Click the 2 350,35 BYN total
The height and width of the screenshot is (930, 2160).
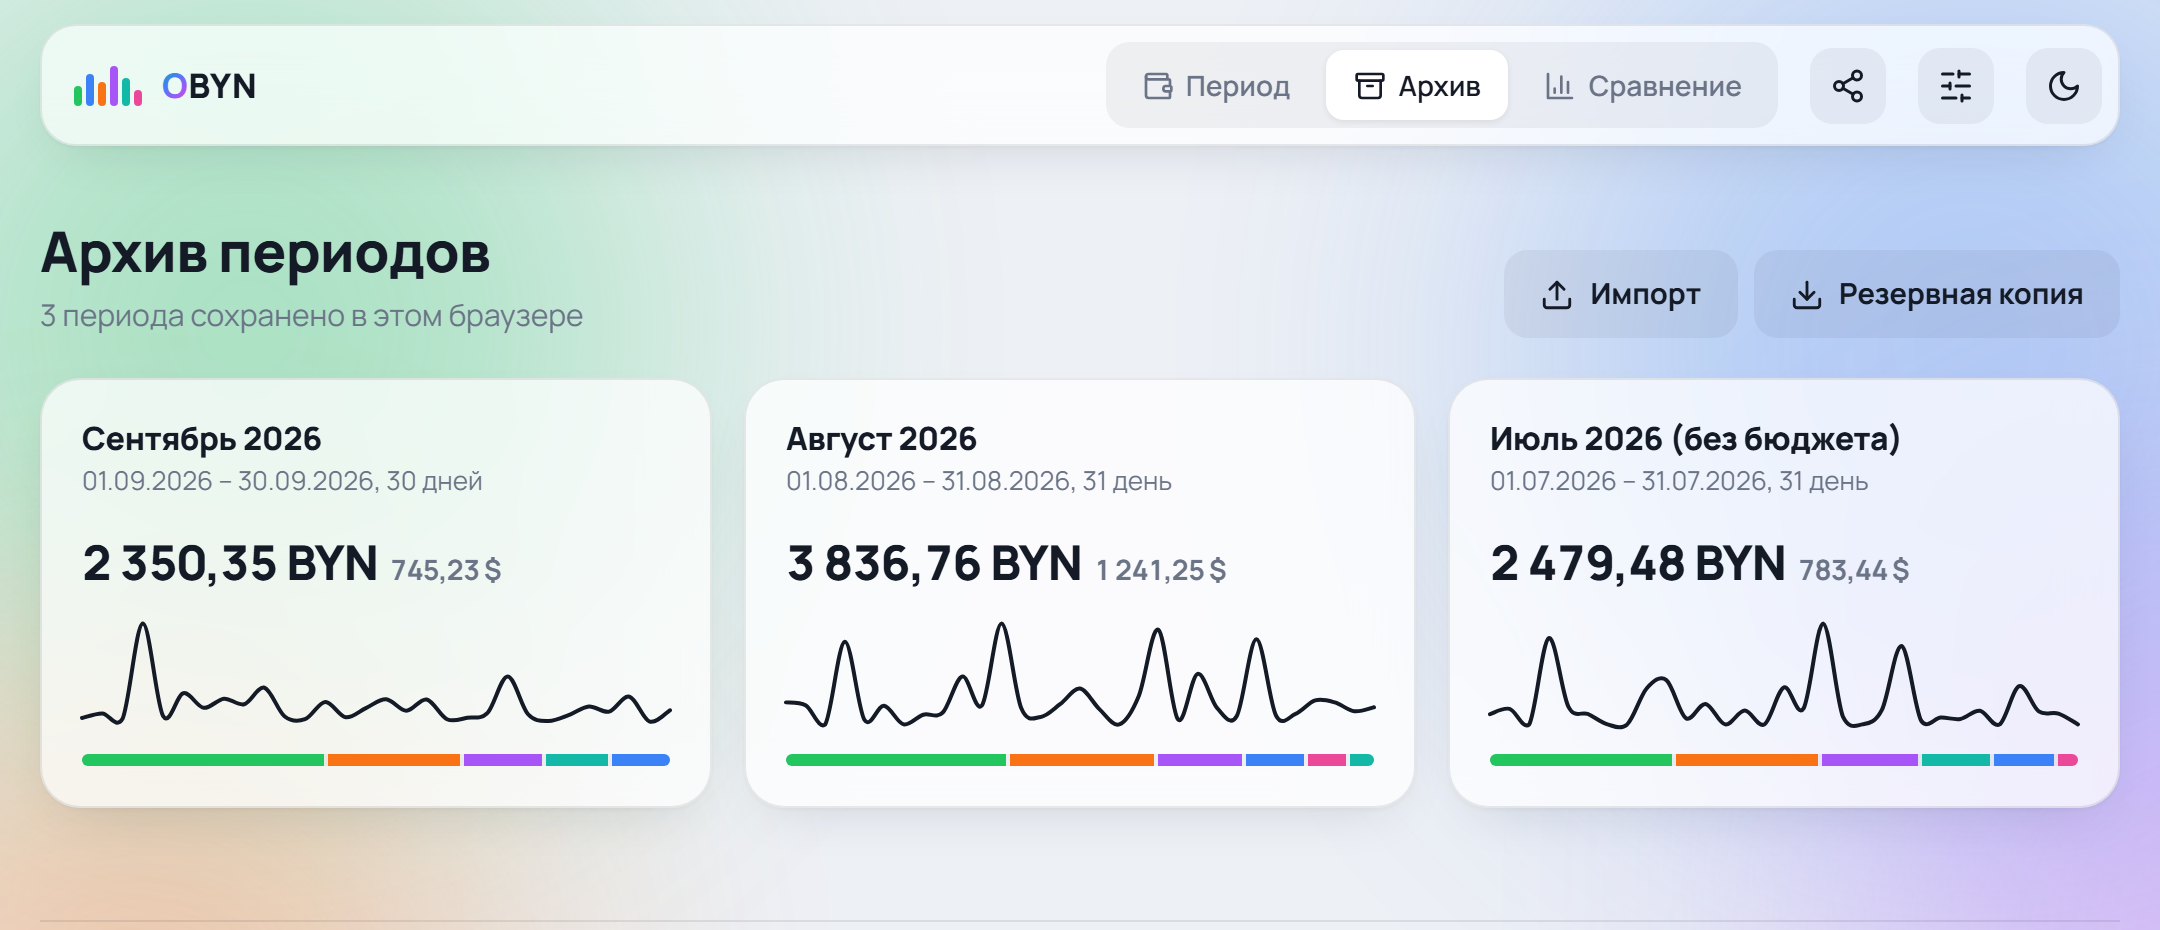click(230, 563)
